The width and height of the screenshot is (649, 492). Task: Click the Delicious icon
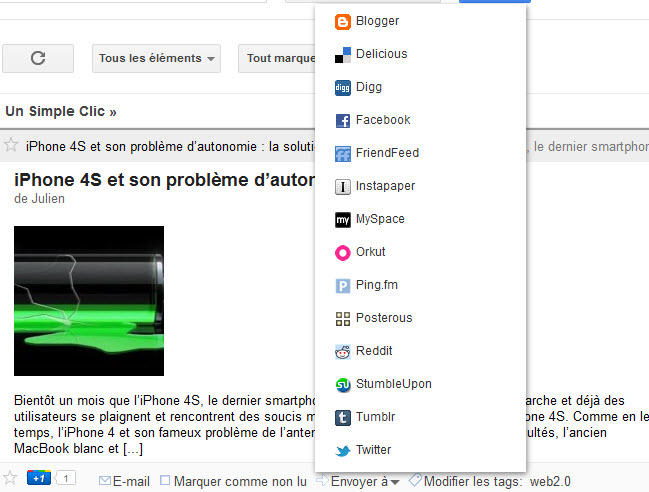coord(343,55)
